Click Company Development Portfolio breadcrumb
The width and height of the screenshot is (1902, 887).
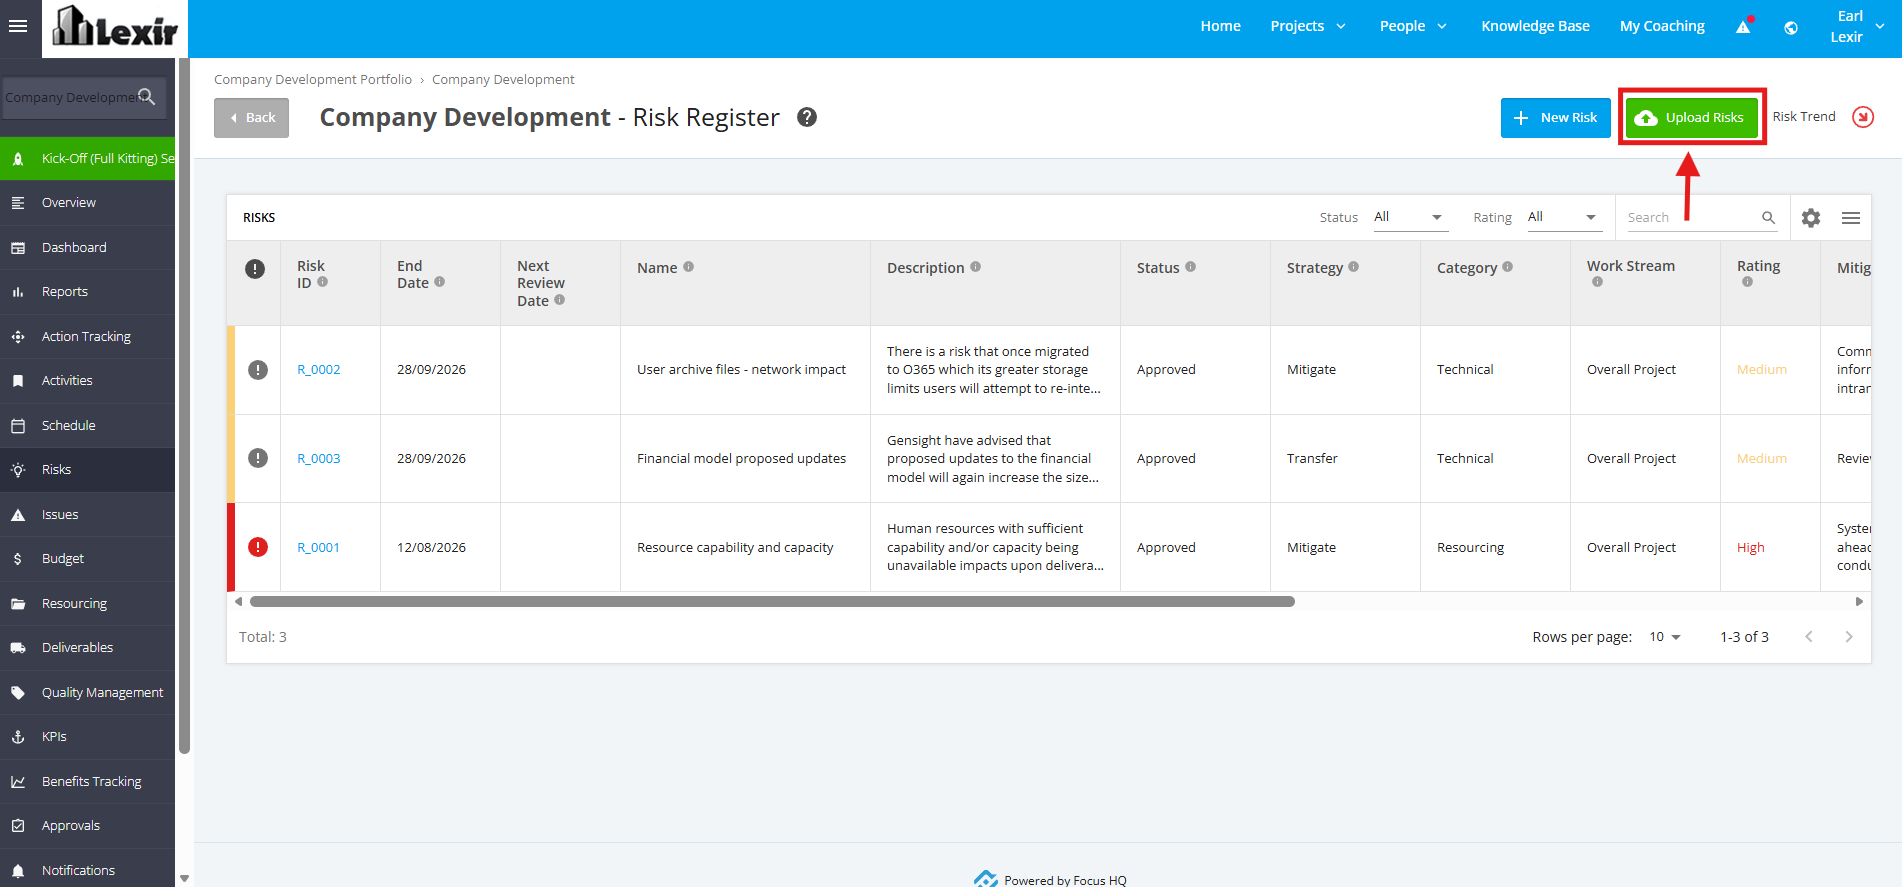click(313, 80)
